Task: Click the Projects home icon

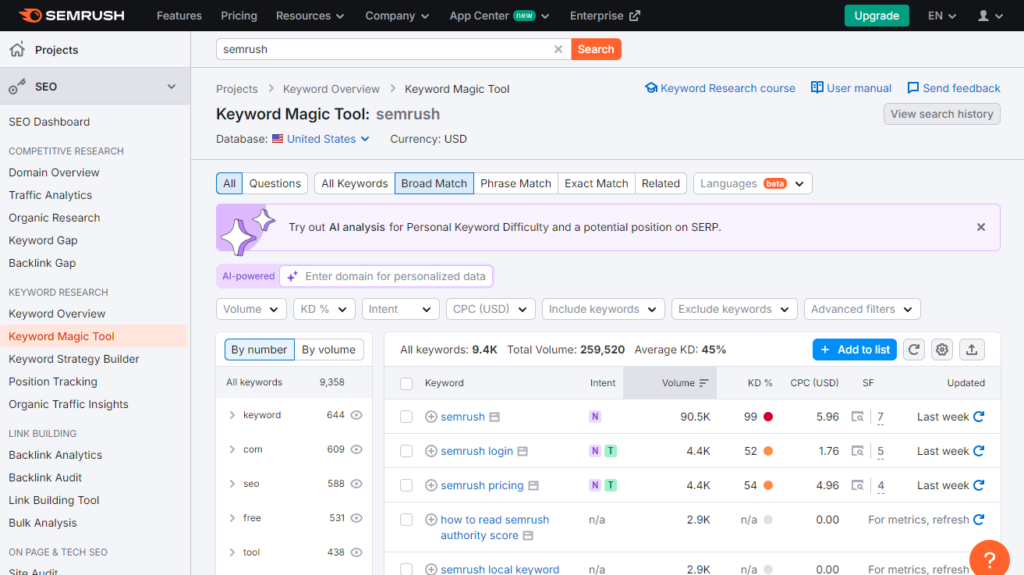Action: point(18,50)
